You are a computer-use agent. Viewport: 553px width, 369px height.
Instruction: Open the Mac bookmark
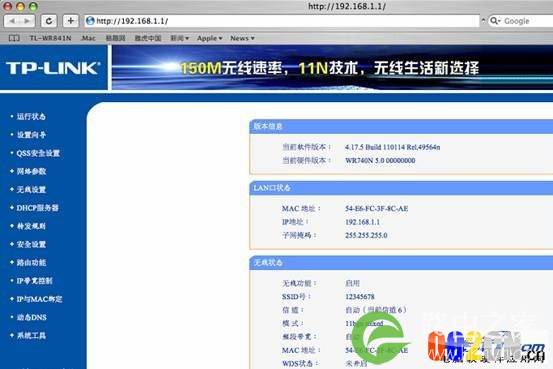88,38
